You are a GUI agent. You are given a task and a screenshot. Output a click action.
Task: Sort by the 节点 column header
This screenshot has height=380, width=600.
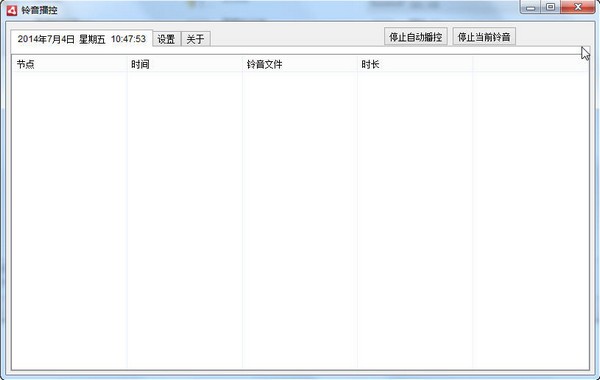point(70,64)
